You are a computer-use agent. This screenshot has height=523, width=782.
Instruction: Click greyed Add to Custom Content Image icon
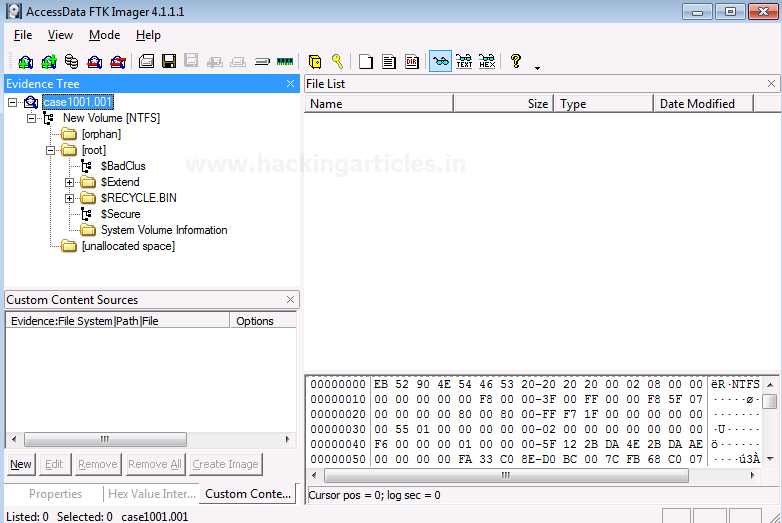click(x=215, y=62)
